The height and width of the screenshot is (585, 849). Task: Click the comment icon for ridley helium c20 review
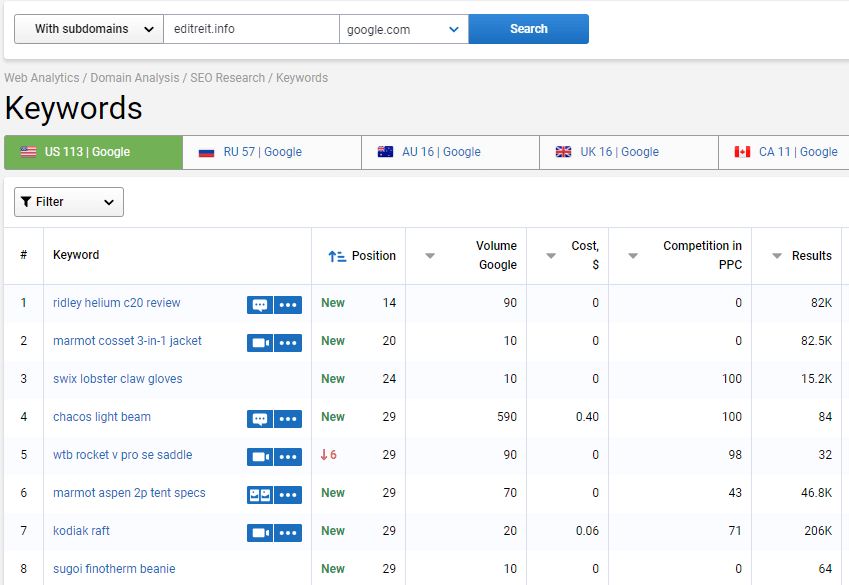[x=260, y=305]
